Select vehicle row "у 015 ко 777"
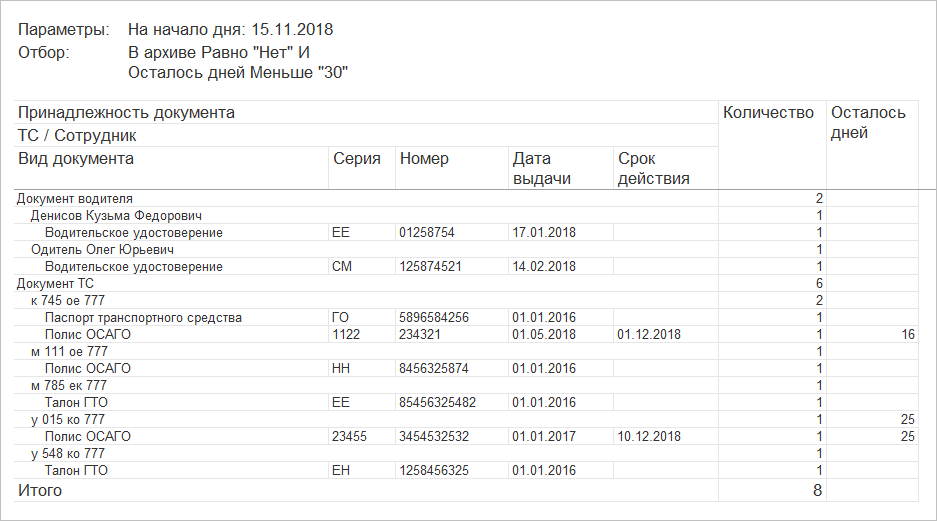The width and height of the screenshot is (937, 521). [x=68, y=420]
